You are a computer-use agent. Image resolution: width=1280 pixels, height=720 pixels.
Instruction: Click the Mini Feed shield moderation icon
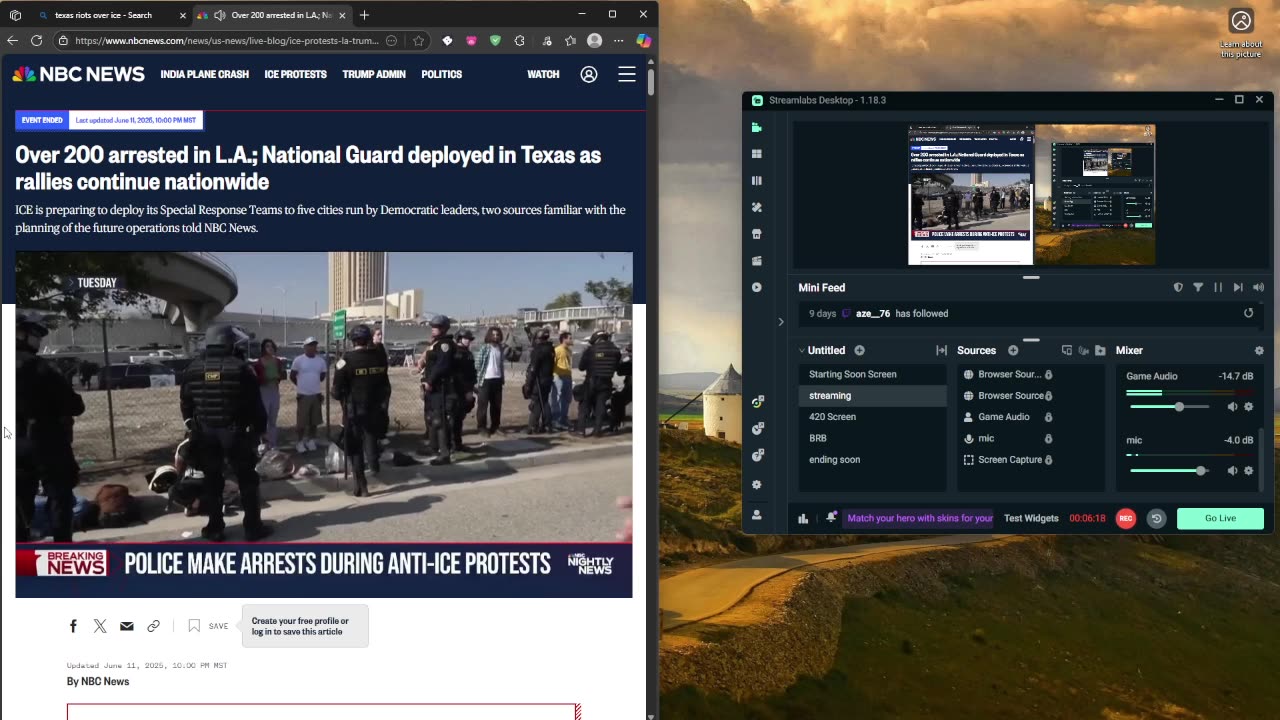click(1178, 287)
